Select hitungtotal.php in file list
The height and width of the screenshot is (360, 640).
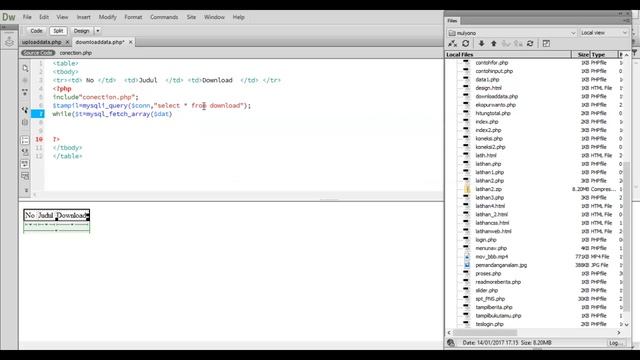click(493, 113)
